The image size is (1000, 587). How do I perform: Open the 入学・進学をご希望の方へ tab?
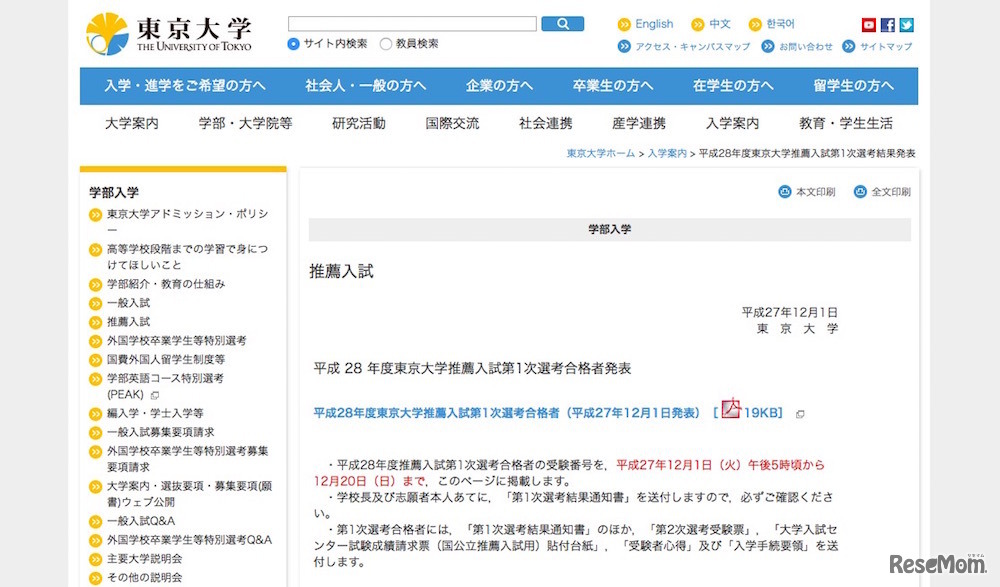pos(185,86)
